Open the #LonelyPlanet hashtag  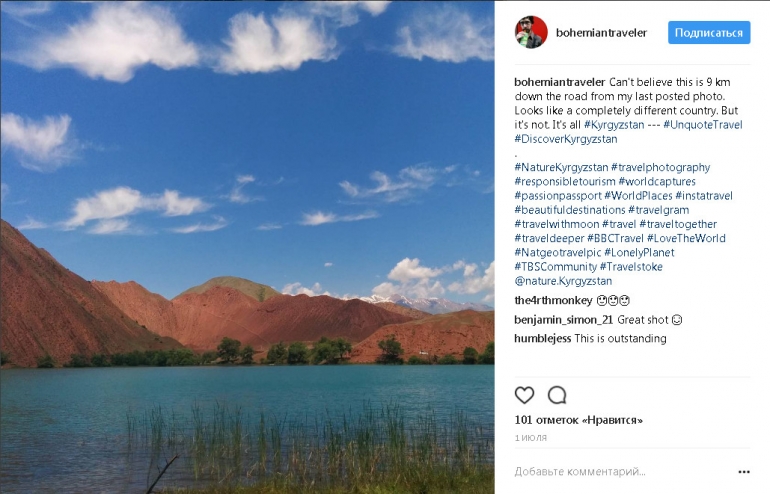pyautogui.click(x=639, y=253)
